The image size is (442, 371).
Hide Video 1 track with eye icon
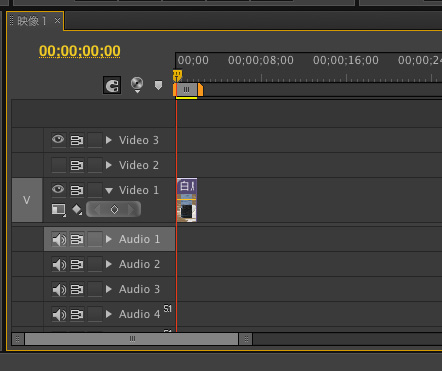click(58, 190)
